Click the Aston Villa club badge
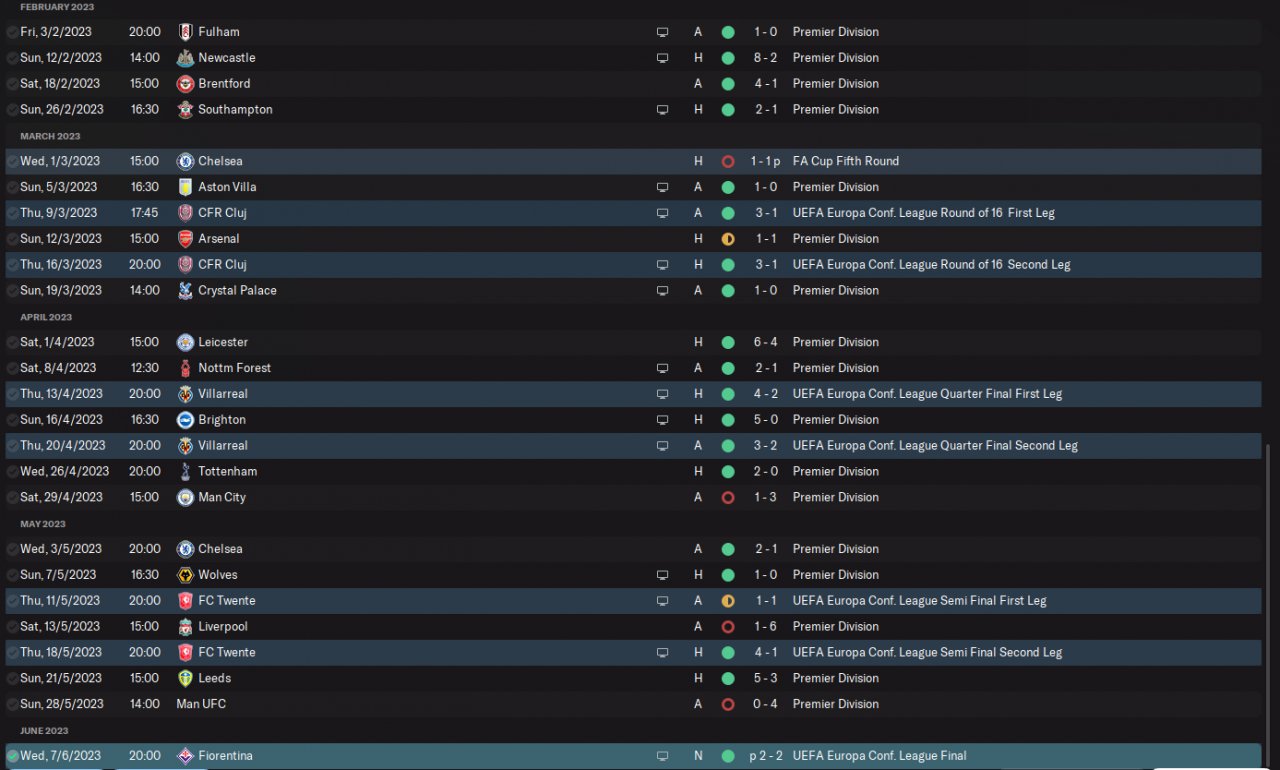1280x770 pixels. 185,187
